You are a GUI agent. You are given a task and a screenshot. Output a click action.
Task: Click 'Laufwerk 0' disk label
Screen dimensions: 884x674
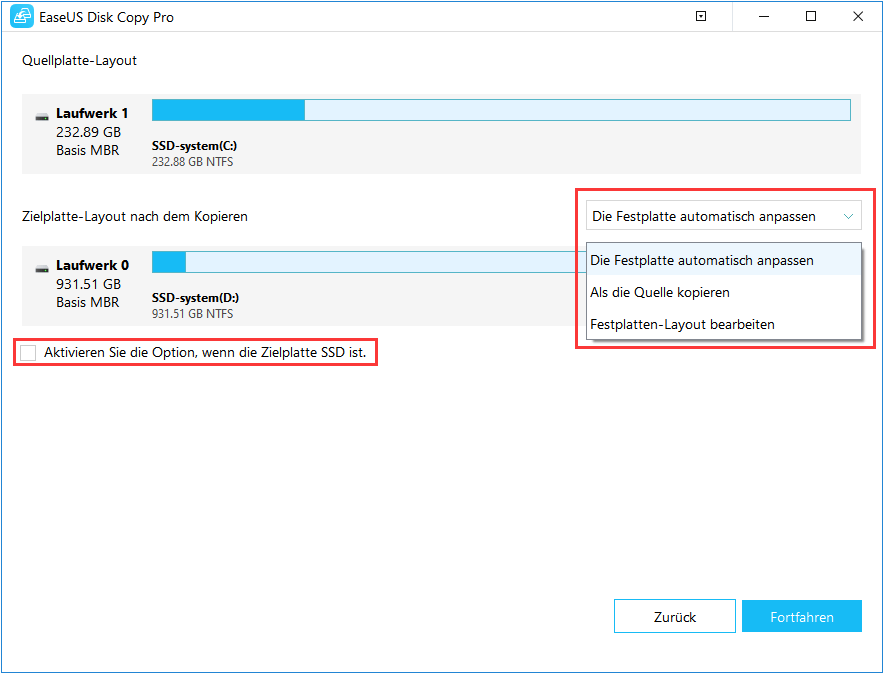coord(92,265)
